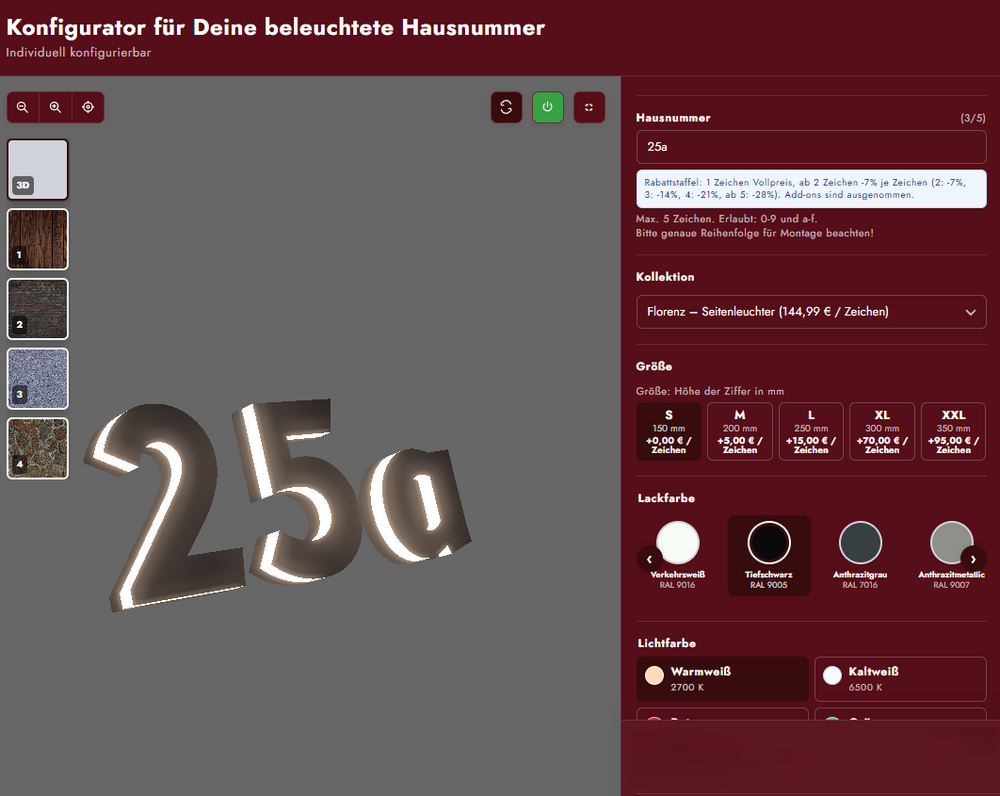The image size is (1000, 796).
Task: Choose natural stone background thumbnail 4
Action: pyautogui.click(x=38, y=448)
